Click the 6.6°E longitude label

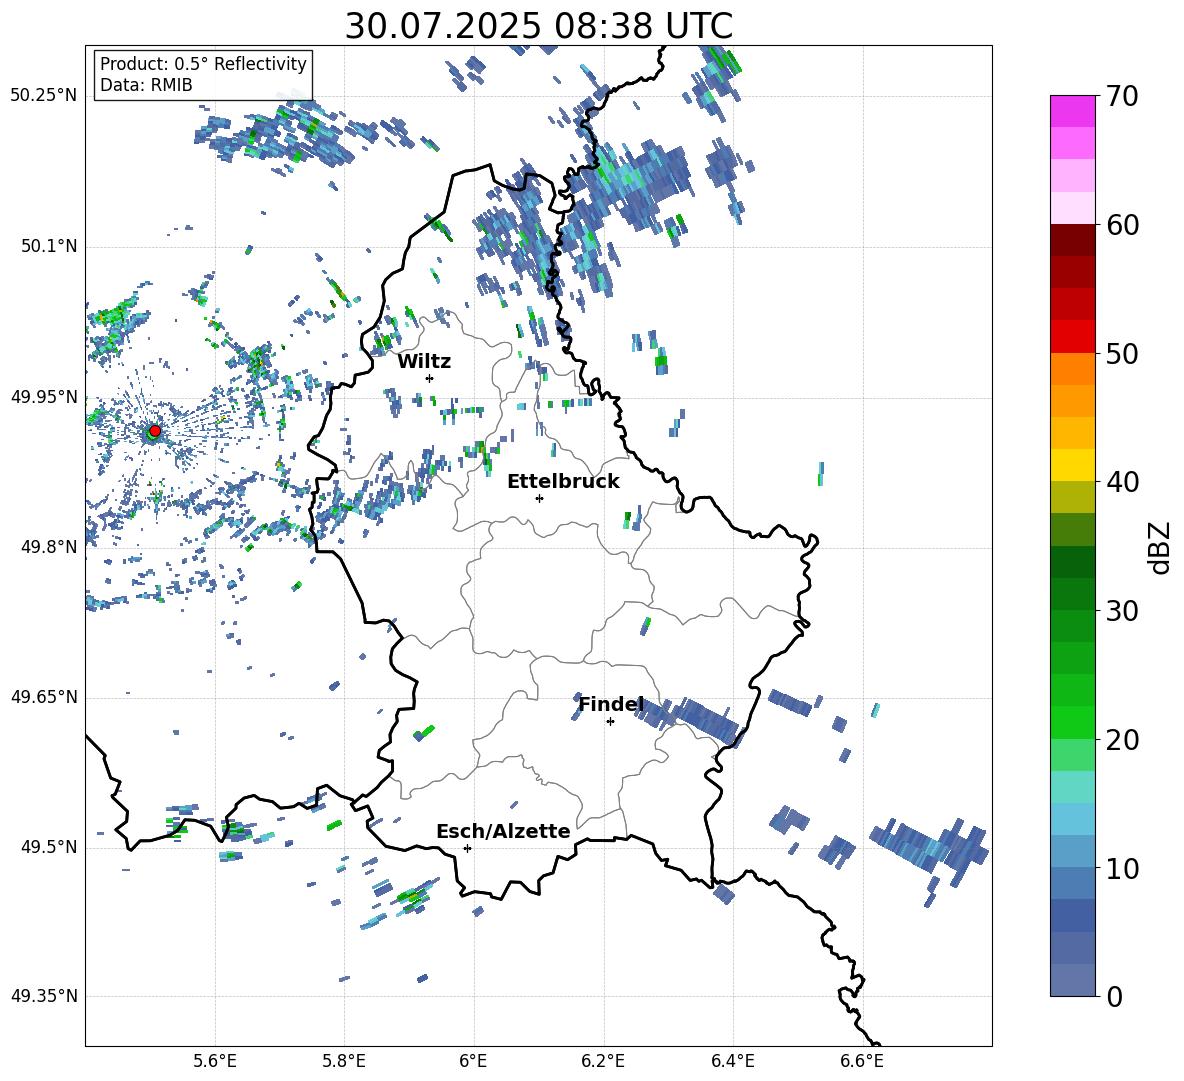click(862, 1061)
